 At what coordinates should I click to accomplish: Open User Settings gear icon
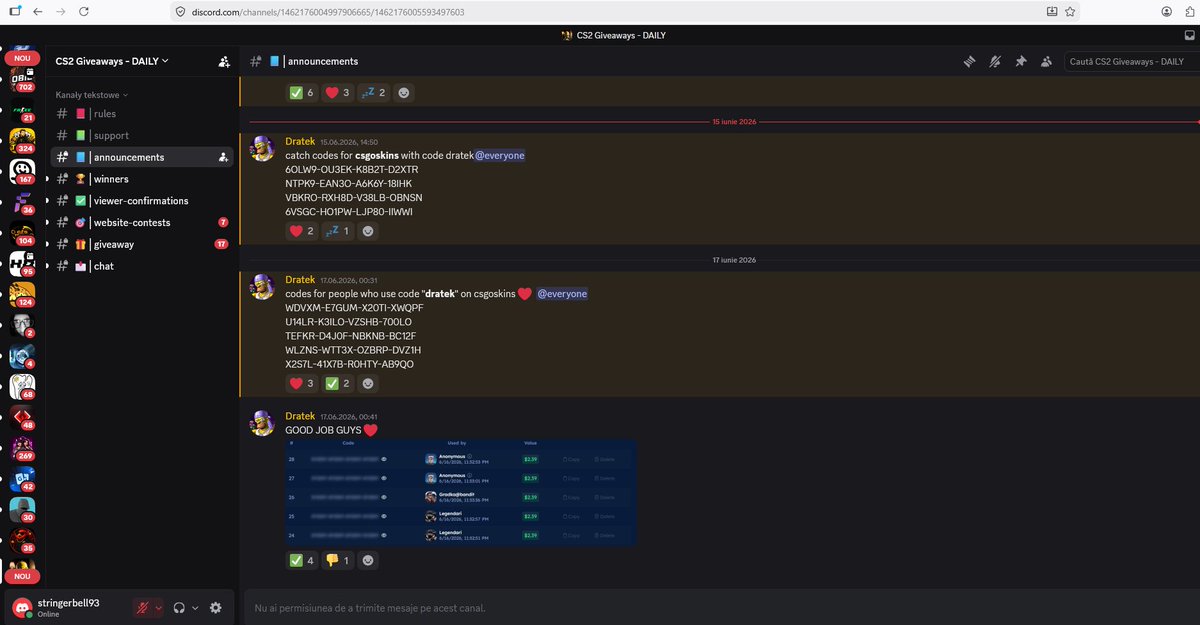[216, 607]
